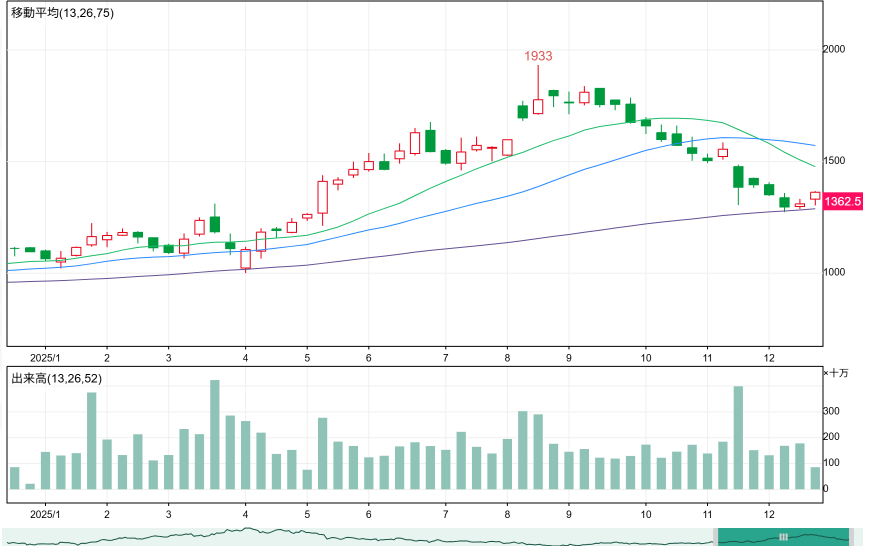This screenshot has width=872, height=552.
Task: Click the tall volume bar in mid-November
Action: tap(738, 438)
